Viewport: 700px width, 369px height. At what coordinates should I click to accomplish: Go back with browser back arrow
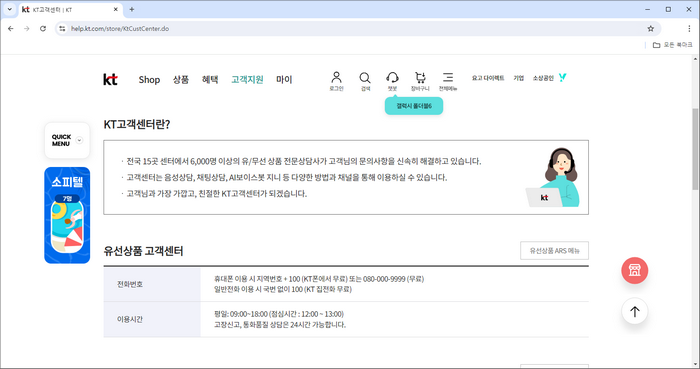click(x=11, y=29)
